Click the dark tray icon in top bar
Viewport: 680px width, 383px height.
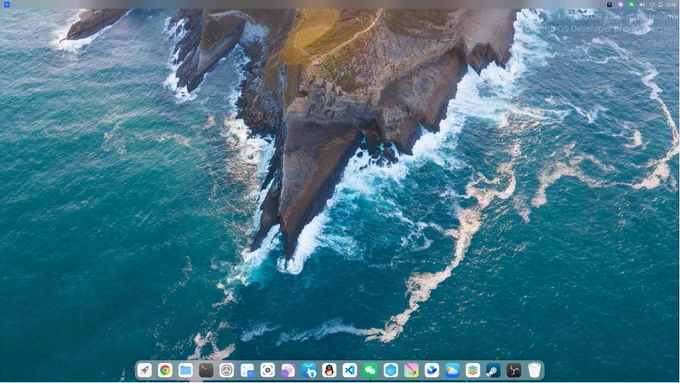[609, 4]
